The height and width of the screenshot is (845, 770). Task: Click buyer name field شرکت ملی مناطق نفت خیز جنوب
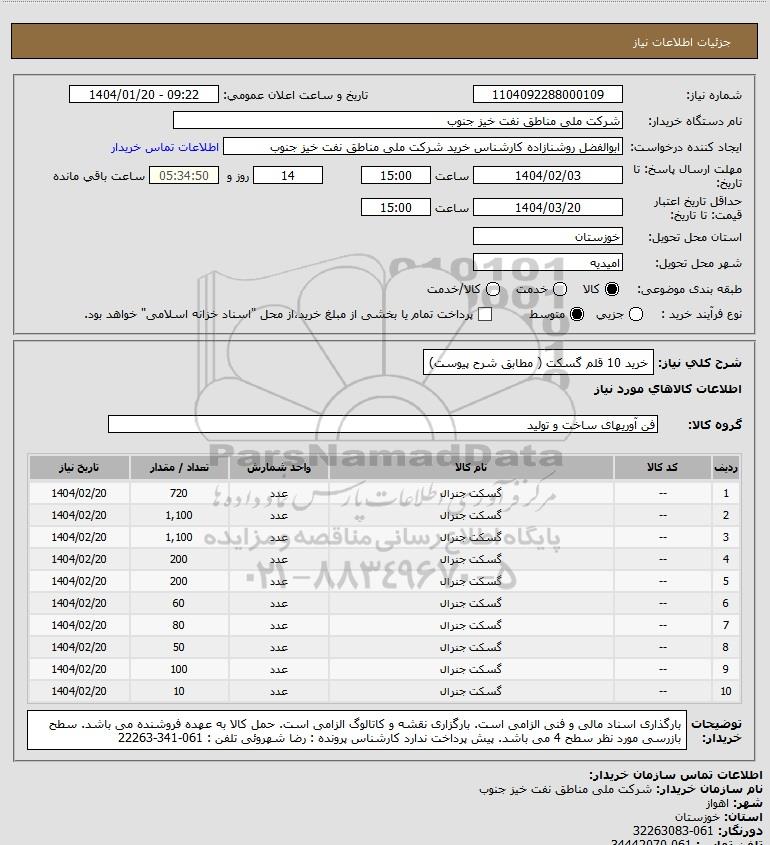[x=398, y=121]
